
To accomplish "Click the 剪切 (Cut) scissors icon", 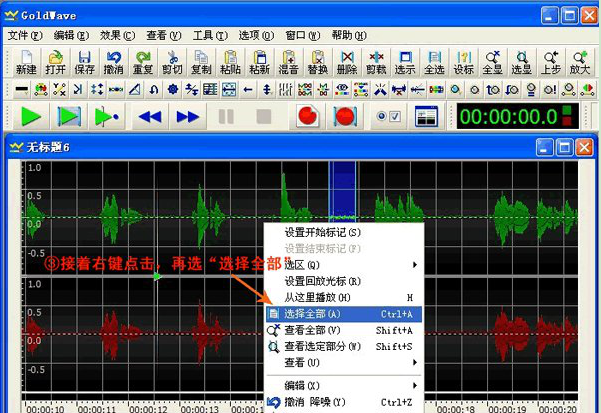I will [x=172, y=62].
